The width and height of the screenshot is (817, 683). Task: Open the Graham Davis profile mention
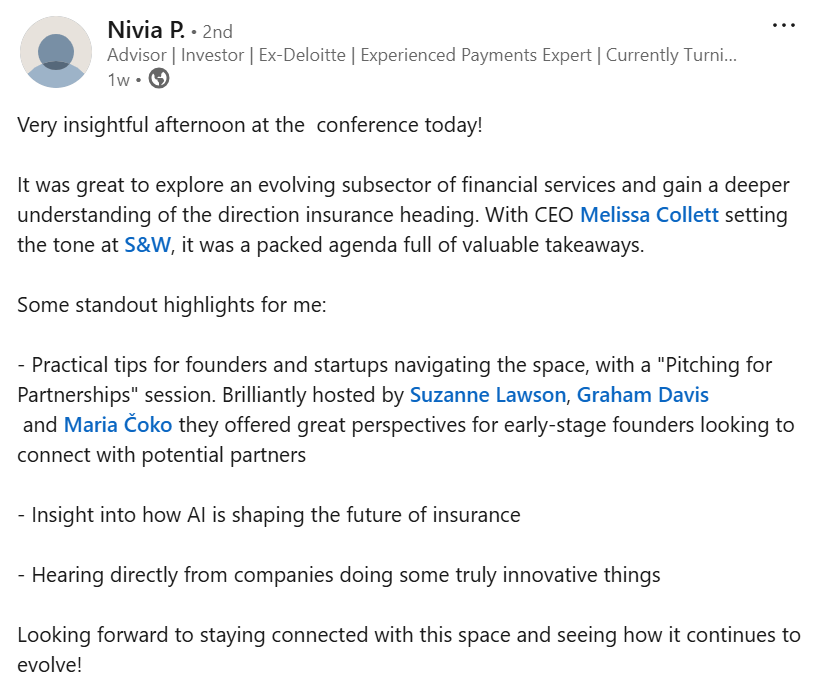click(642, 394)
